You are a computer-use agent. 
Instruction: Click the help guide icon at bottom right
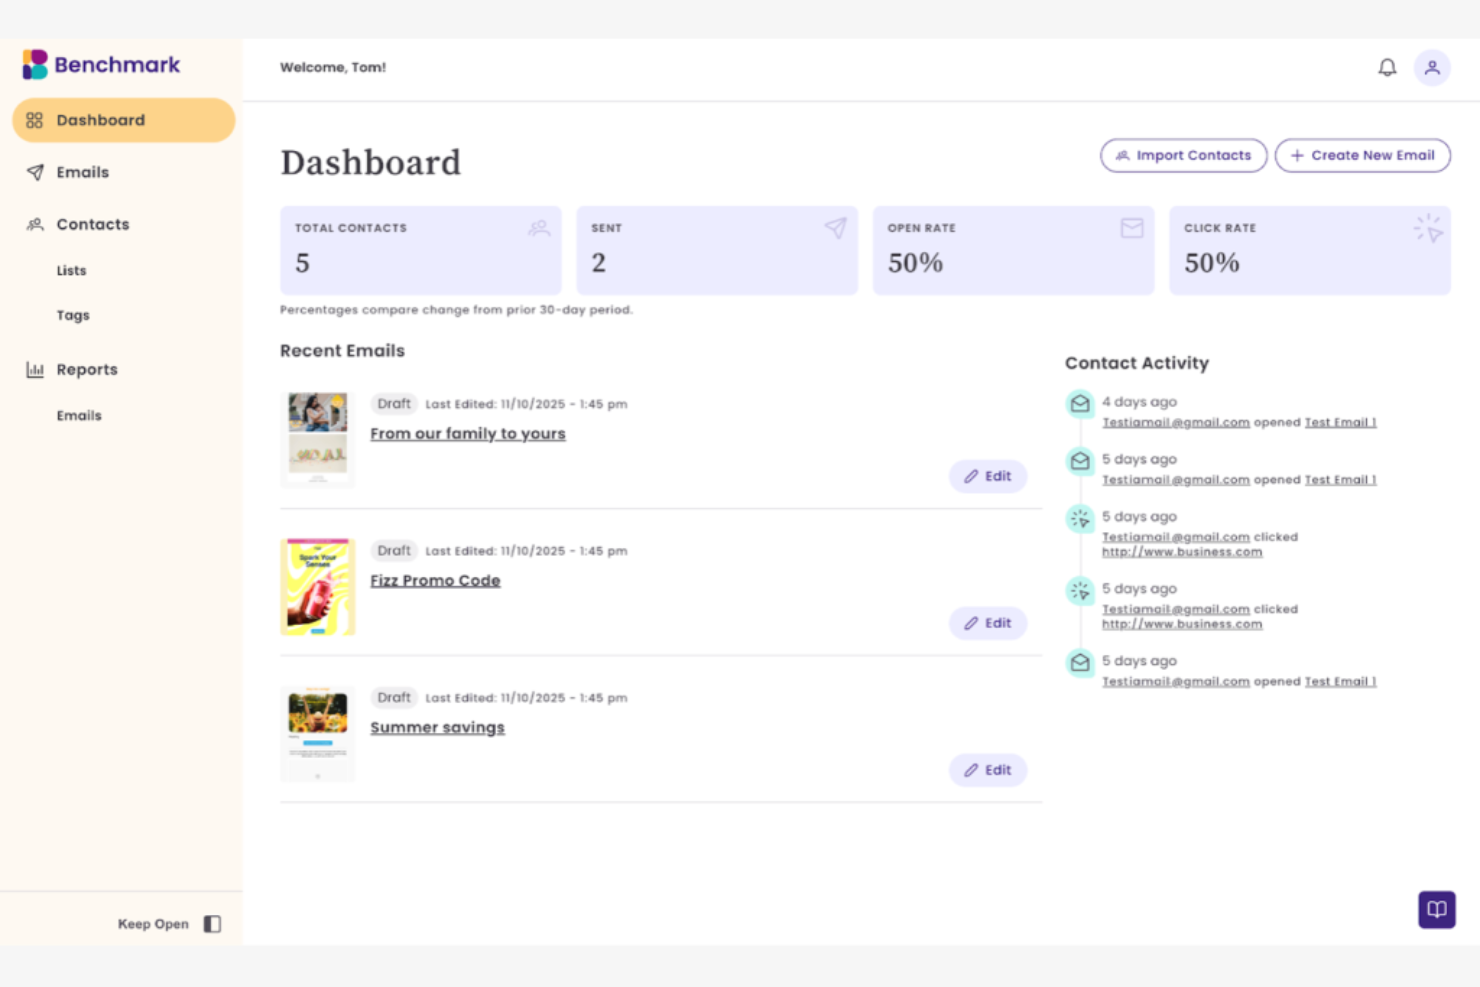(1437, 910)
